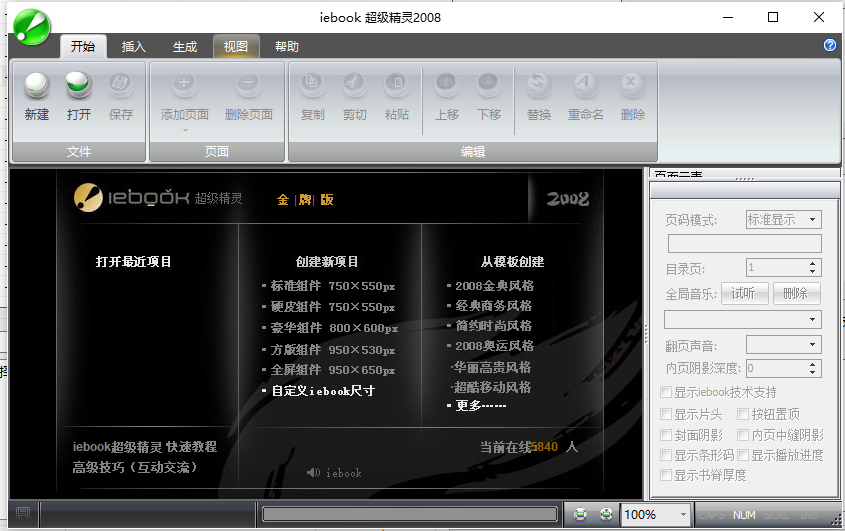
Task: Click the 打开 (Open) file icon
Action: pyautogui.click(x=79, y=86)
